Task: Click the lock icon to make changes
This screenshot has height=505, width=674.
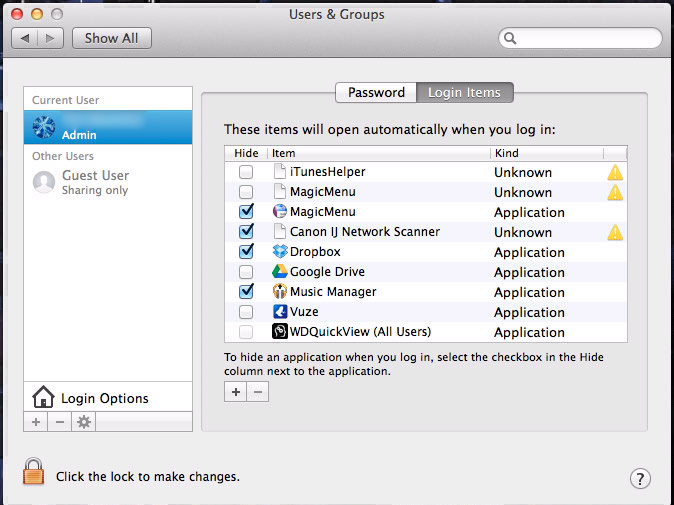Action: point(34,471)
